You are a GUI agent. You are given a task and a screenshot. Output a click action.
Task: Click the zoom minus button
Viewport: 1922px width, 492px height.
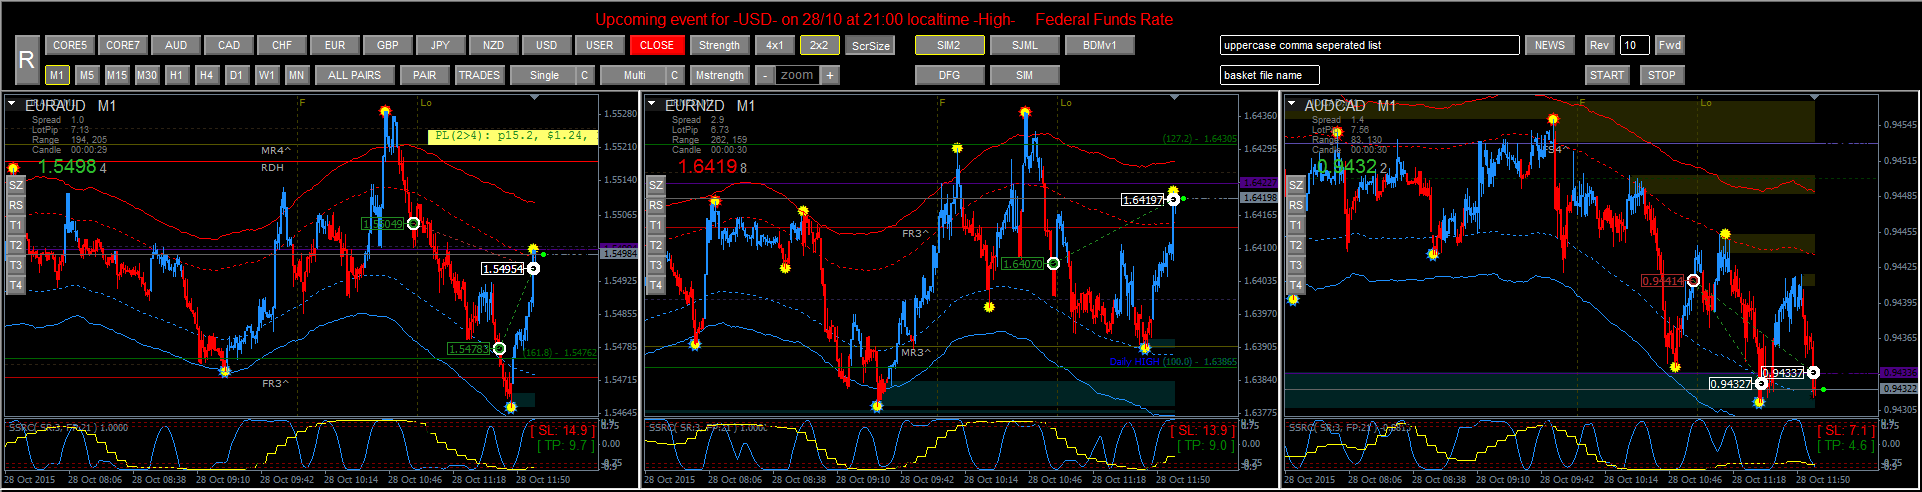pos(765,75)
